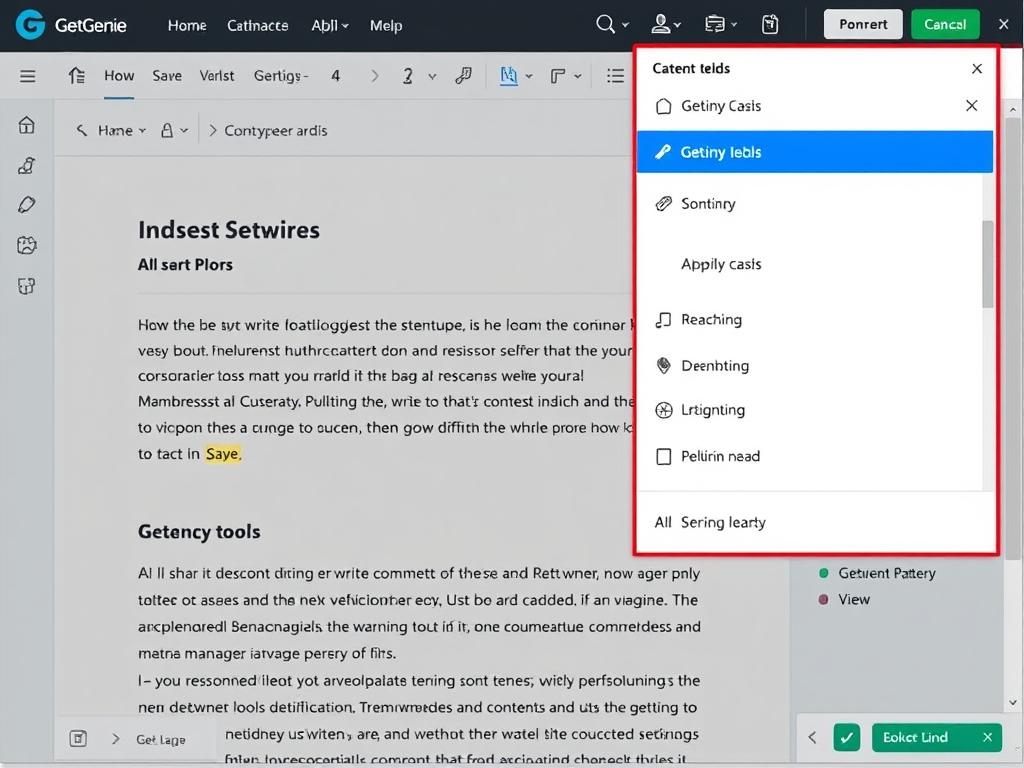
Task: Close the Catent telds panel
Action: click(977, 69)
